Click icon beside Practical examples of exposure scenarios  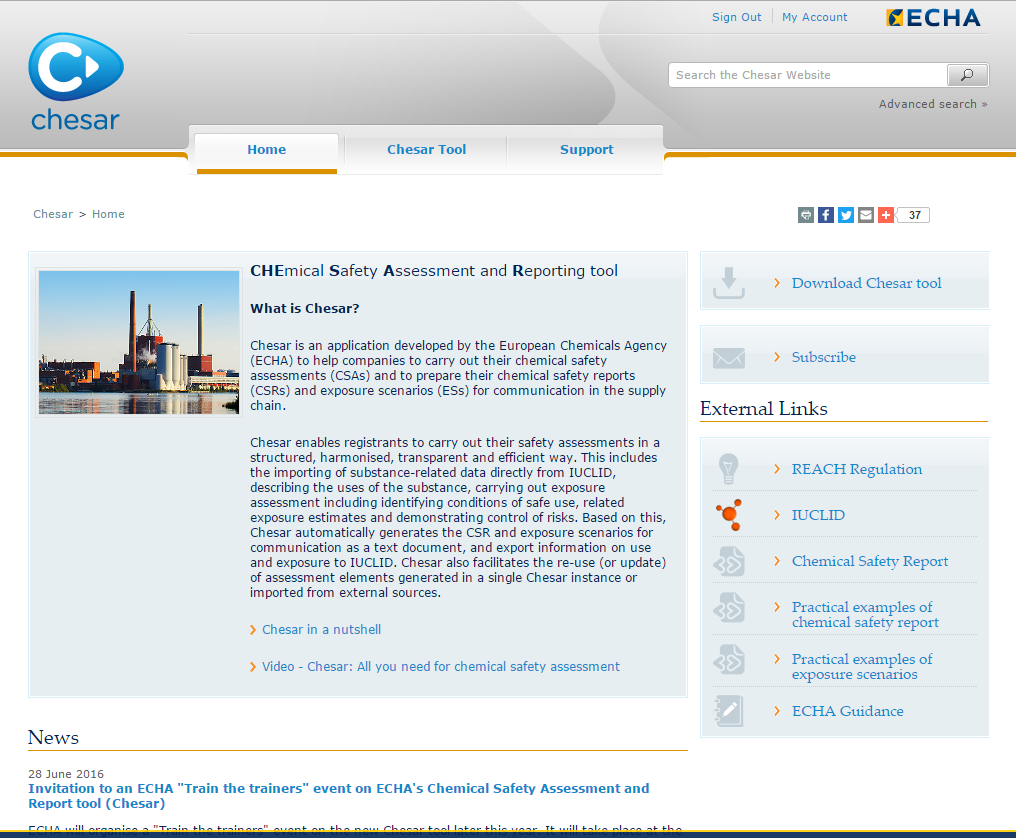pos(729,660)
